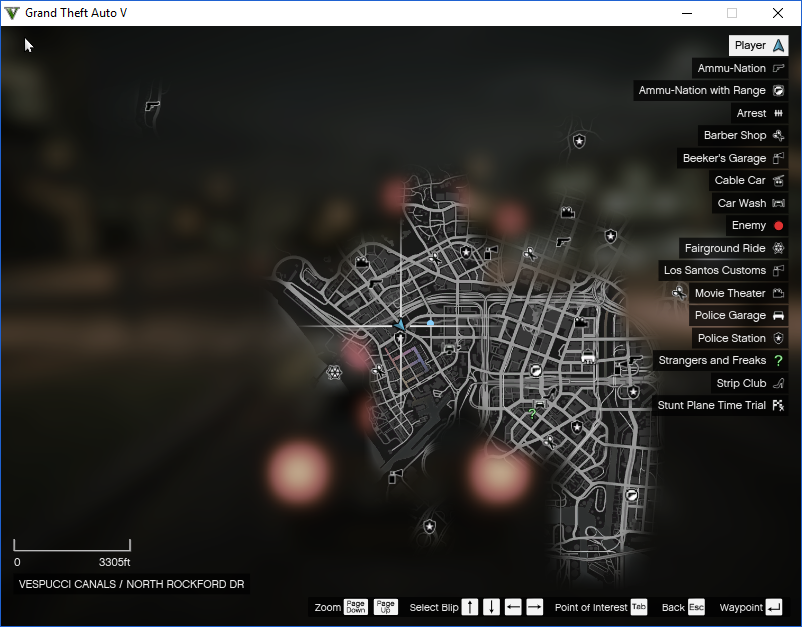Viewport: 802px width, 627px height.
Task: Select the Player entry in the legend
Action: click(758, 46)
